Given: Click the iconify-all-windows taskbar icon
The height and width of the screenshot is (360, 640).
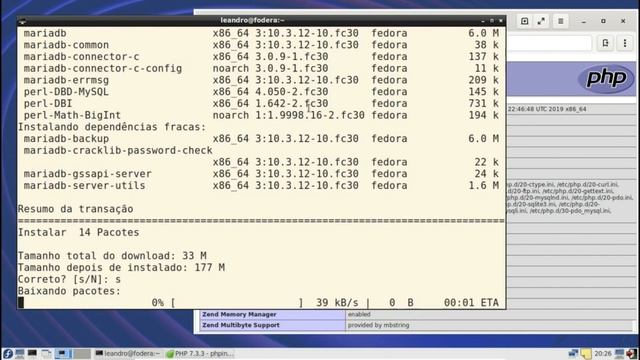Looking at the screenshot, I should [x=46, y=353].
